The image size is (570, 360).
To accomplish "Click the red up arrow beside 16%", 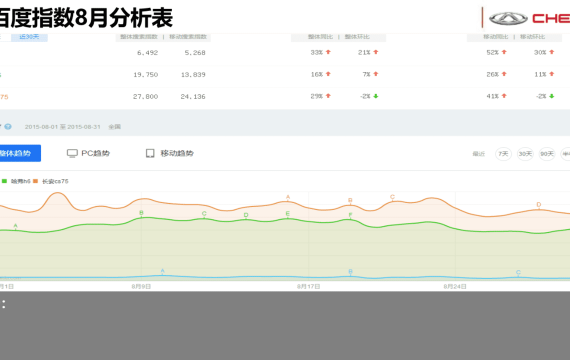I will pyautogui.click(x=328, y=74).
